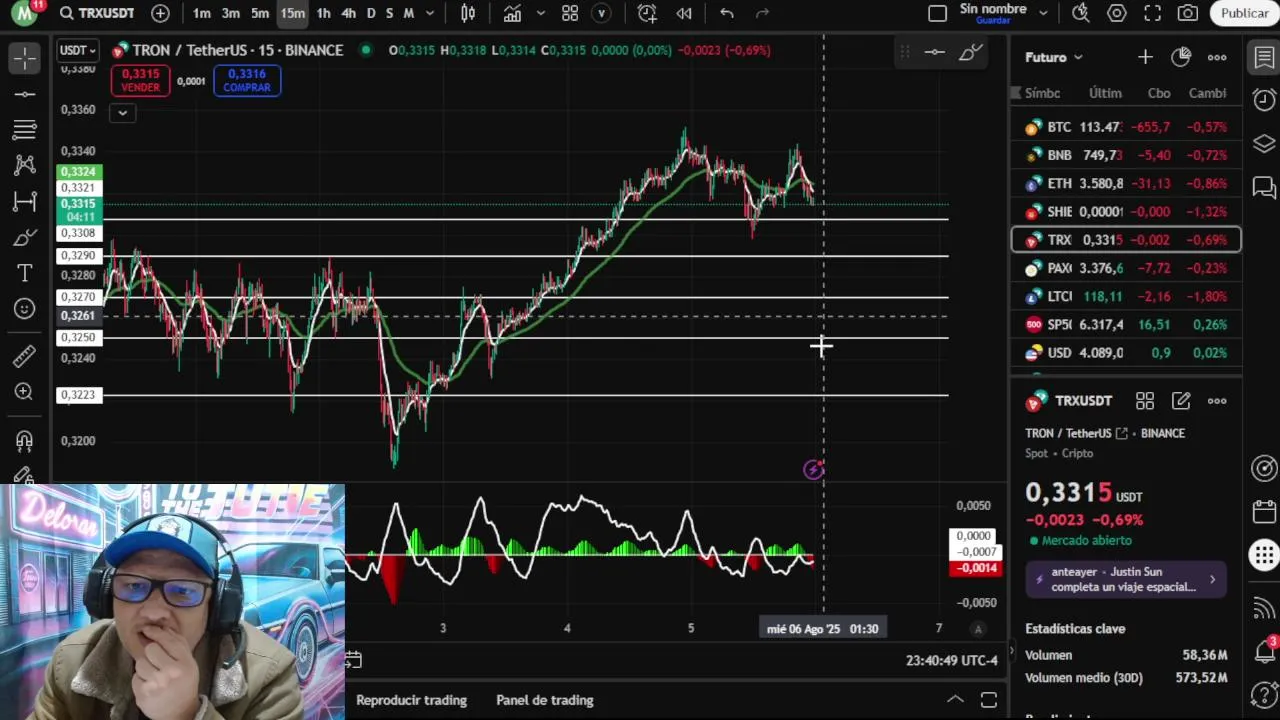This screenshot has height=720, width=1280.
Task: Open the alerts panel in right sidebar
Action: (1264, 99)
